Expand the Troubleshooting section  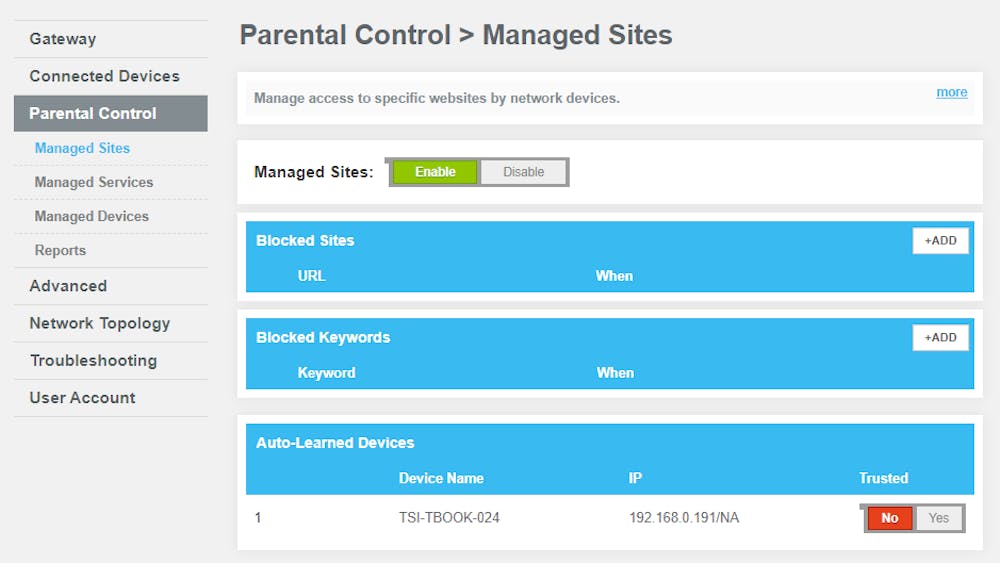coord(93,360)
